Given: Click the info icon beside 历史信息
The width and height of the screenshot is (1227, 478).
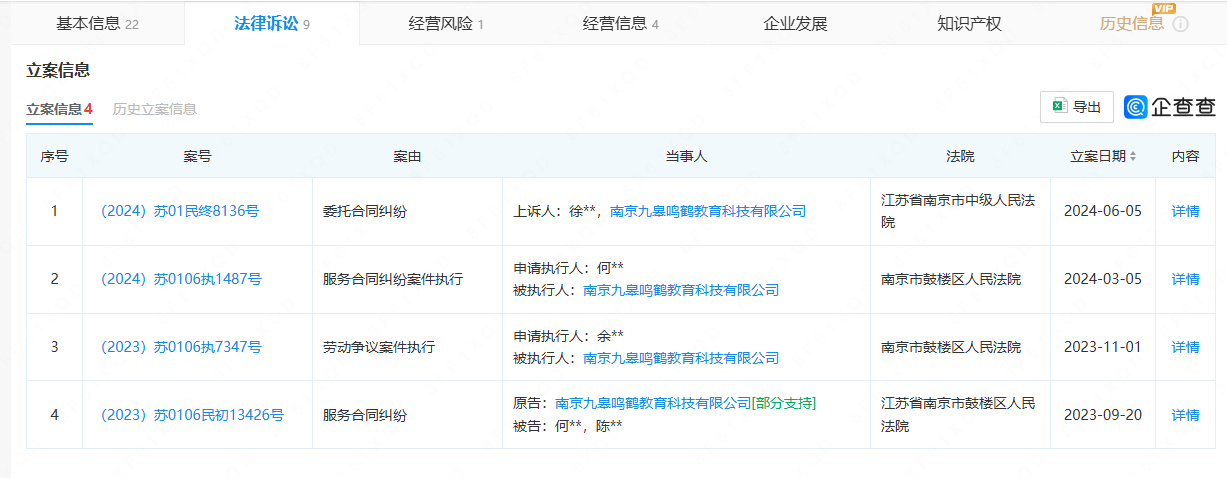Looking at the screenshot, I should [x=1180, y=24].
